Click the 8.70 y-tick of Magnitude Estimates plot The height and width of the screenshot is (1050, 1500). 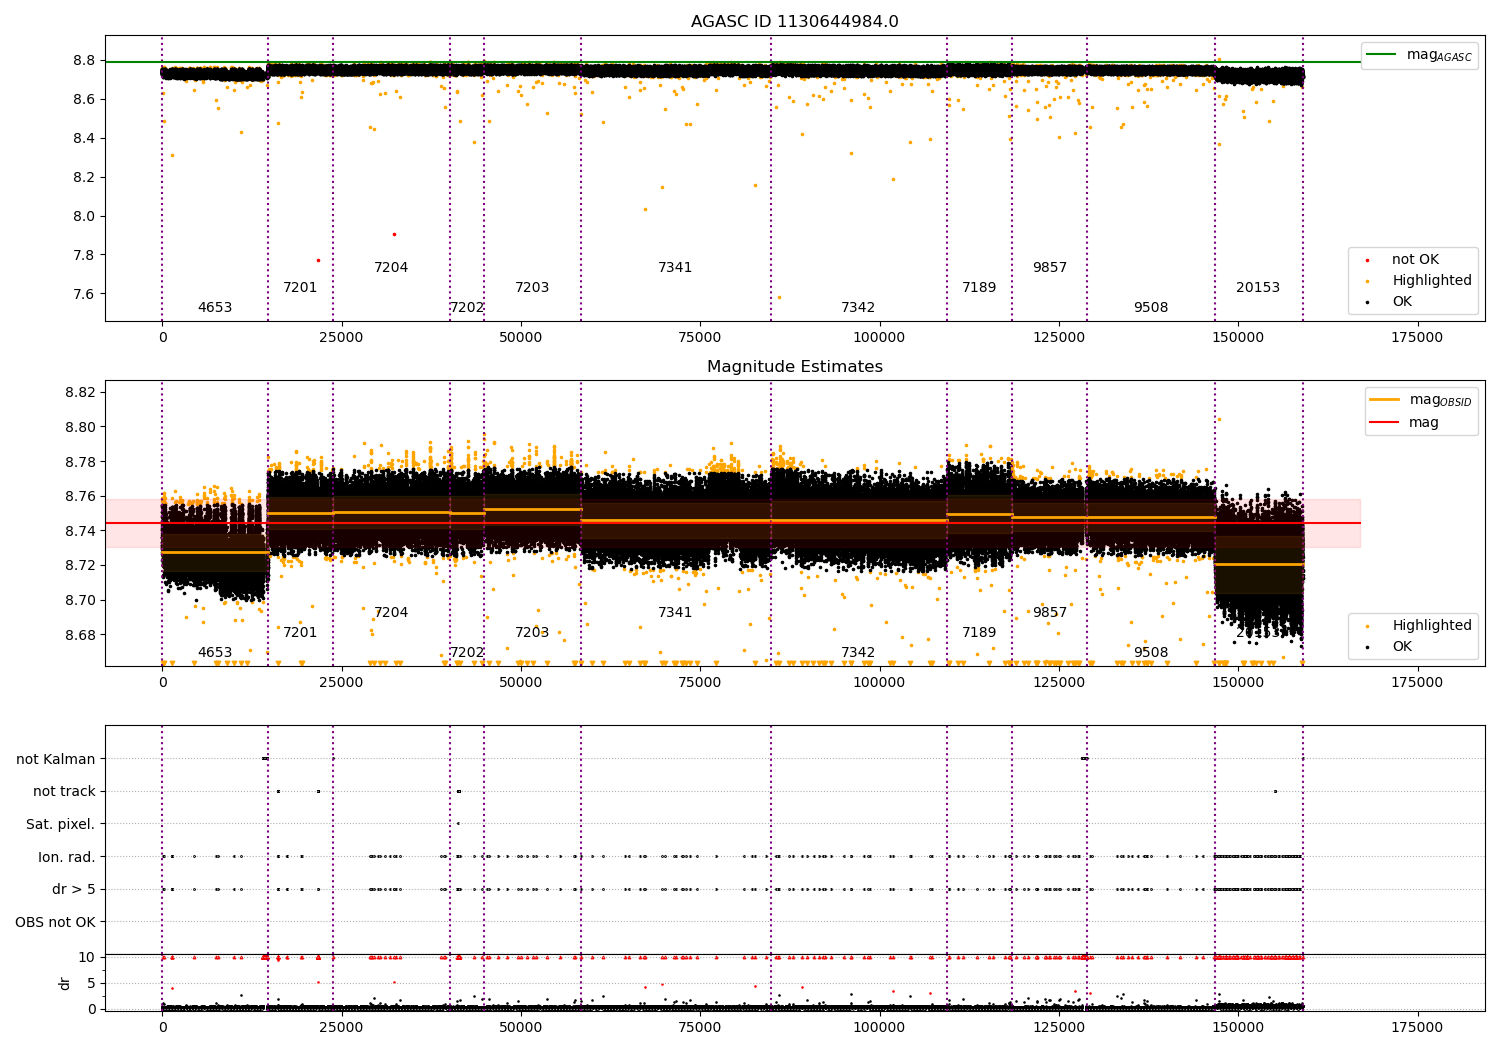(80, 601)
